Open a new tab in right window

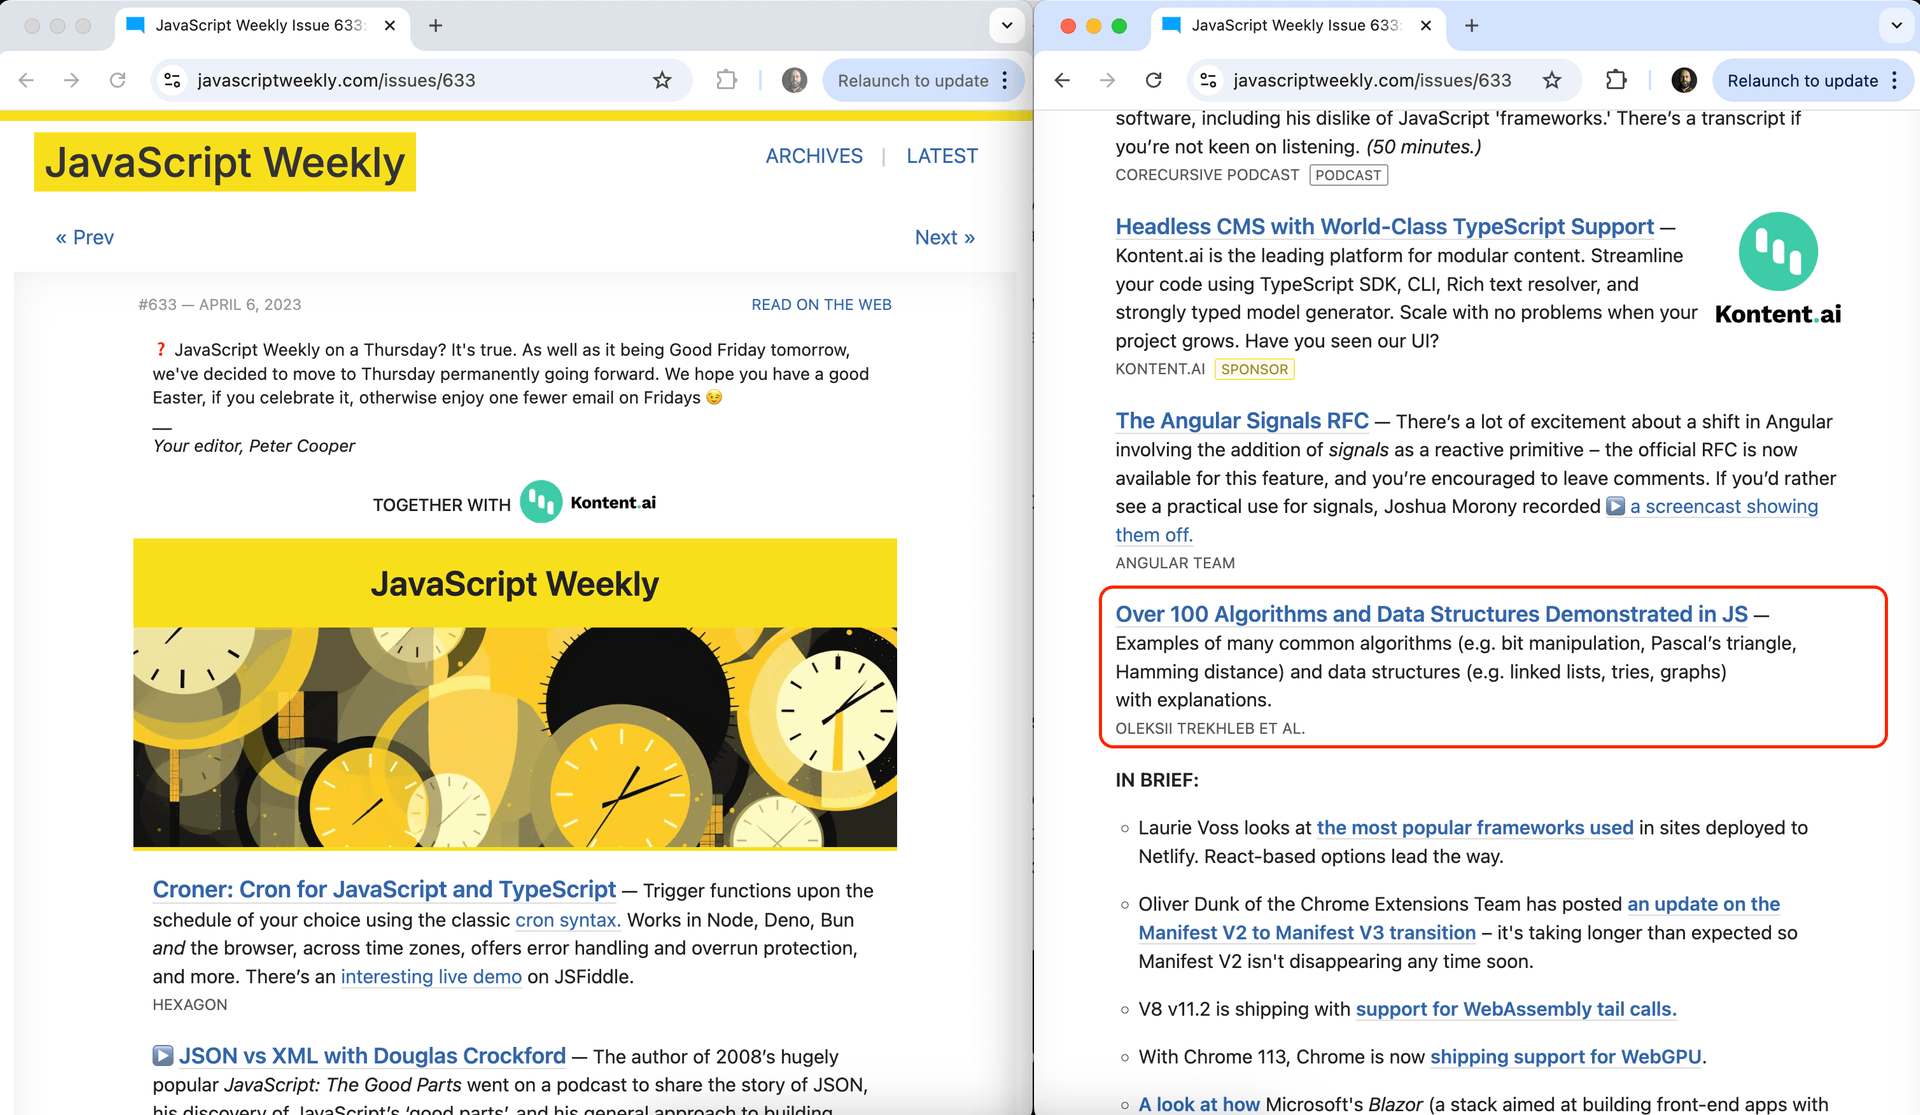click(1471, 25)
